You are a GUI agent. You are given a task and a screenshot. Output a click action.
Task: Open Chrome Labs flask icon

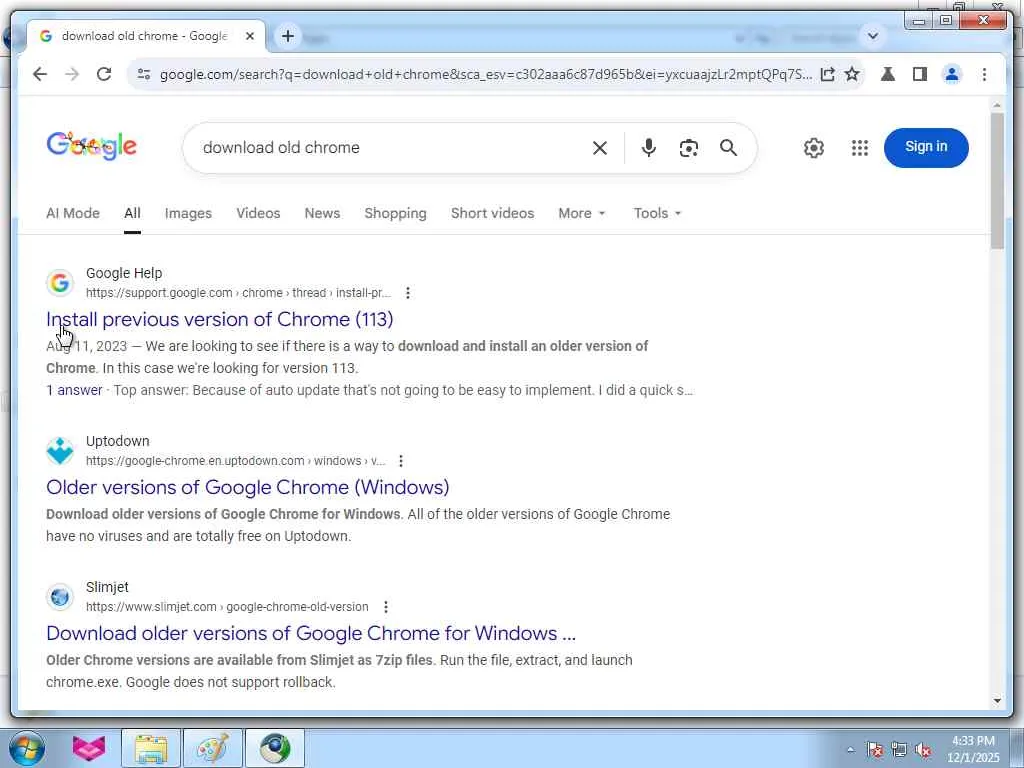click(888, 74)
